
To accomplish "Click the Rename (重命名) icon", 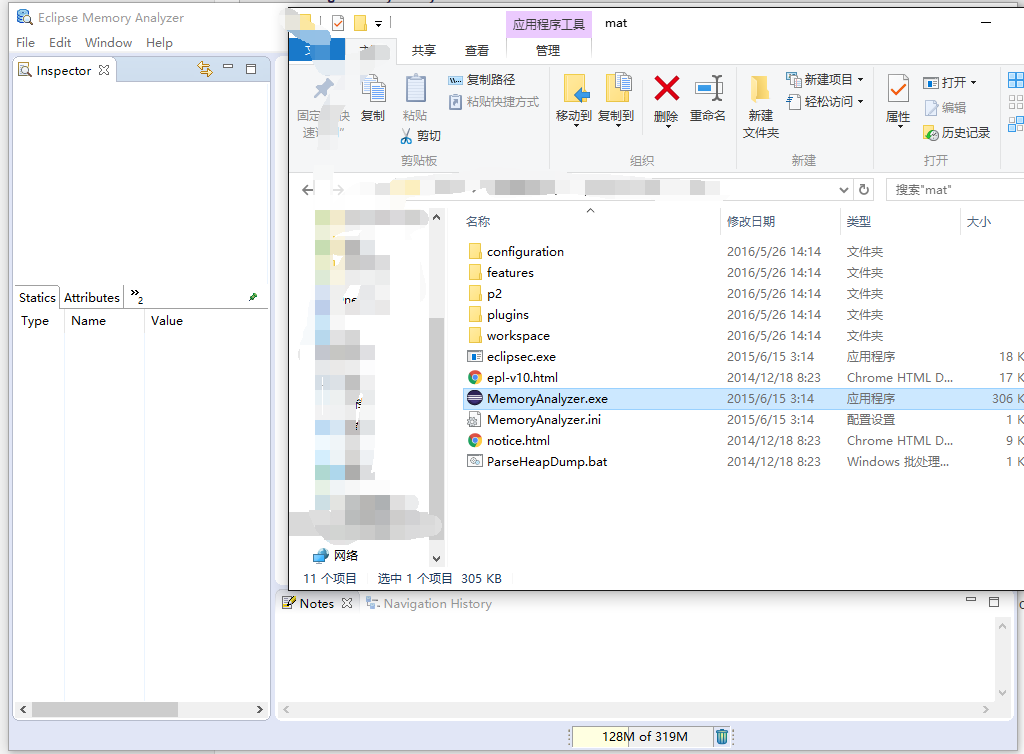I will (709, 89).
